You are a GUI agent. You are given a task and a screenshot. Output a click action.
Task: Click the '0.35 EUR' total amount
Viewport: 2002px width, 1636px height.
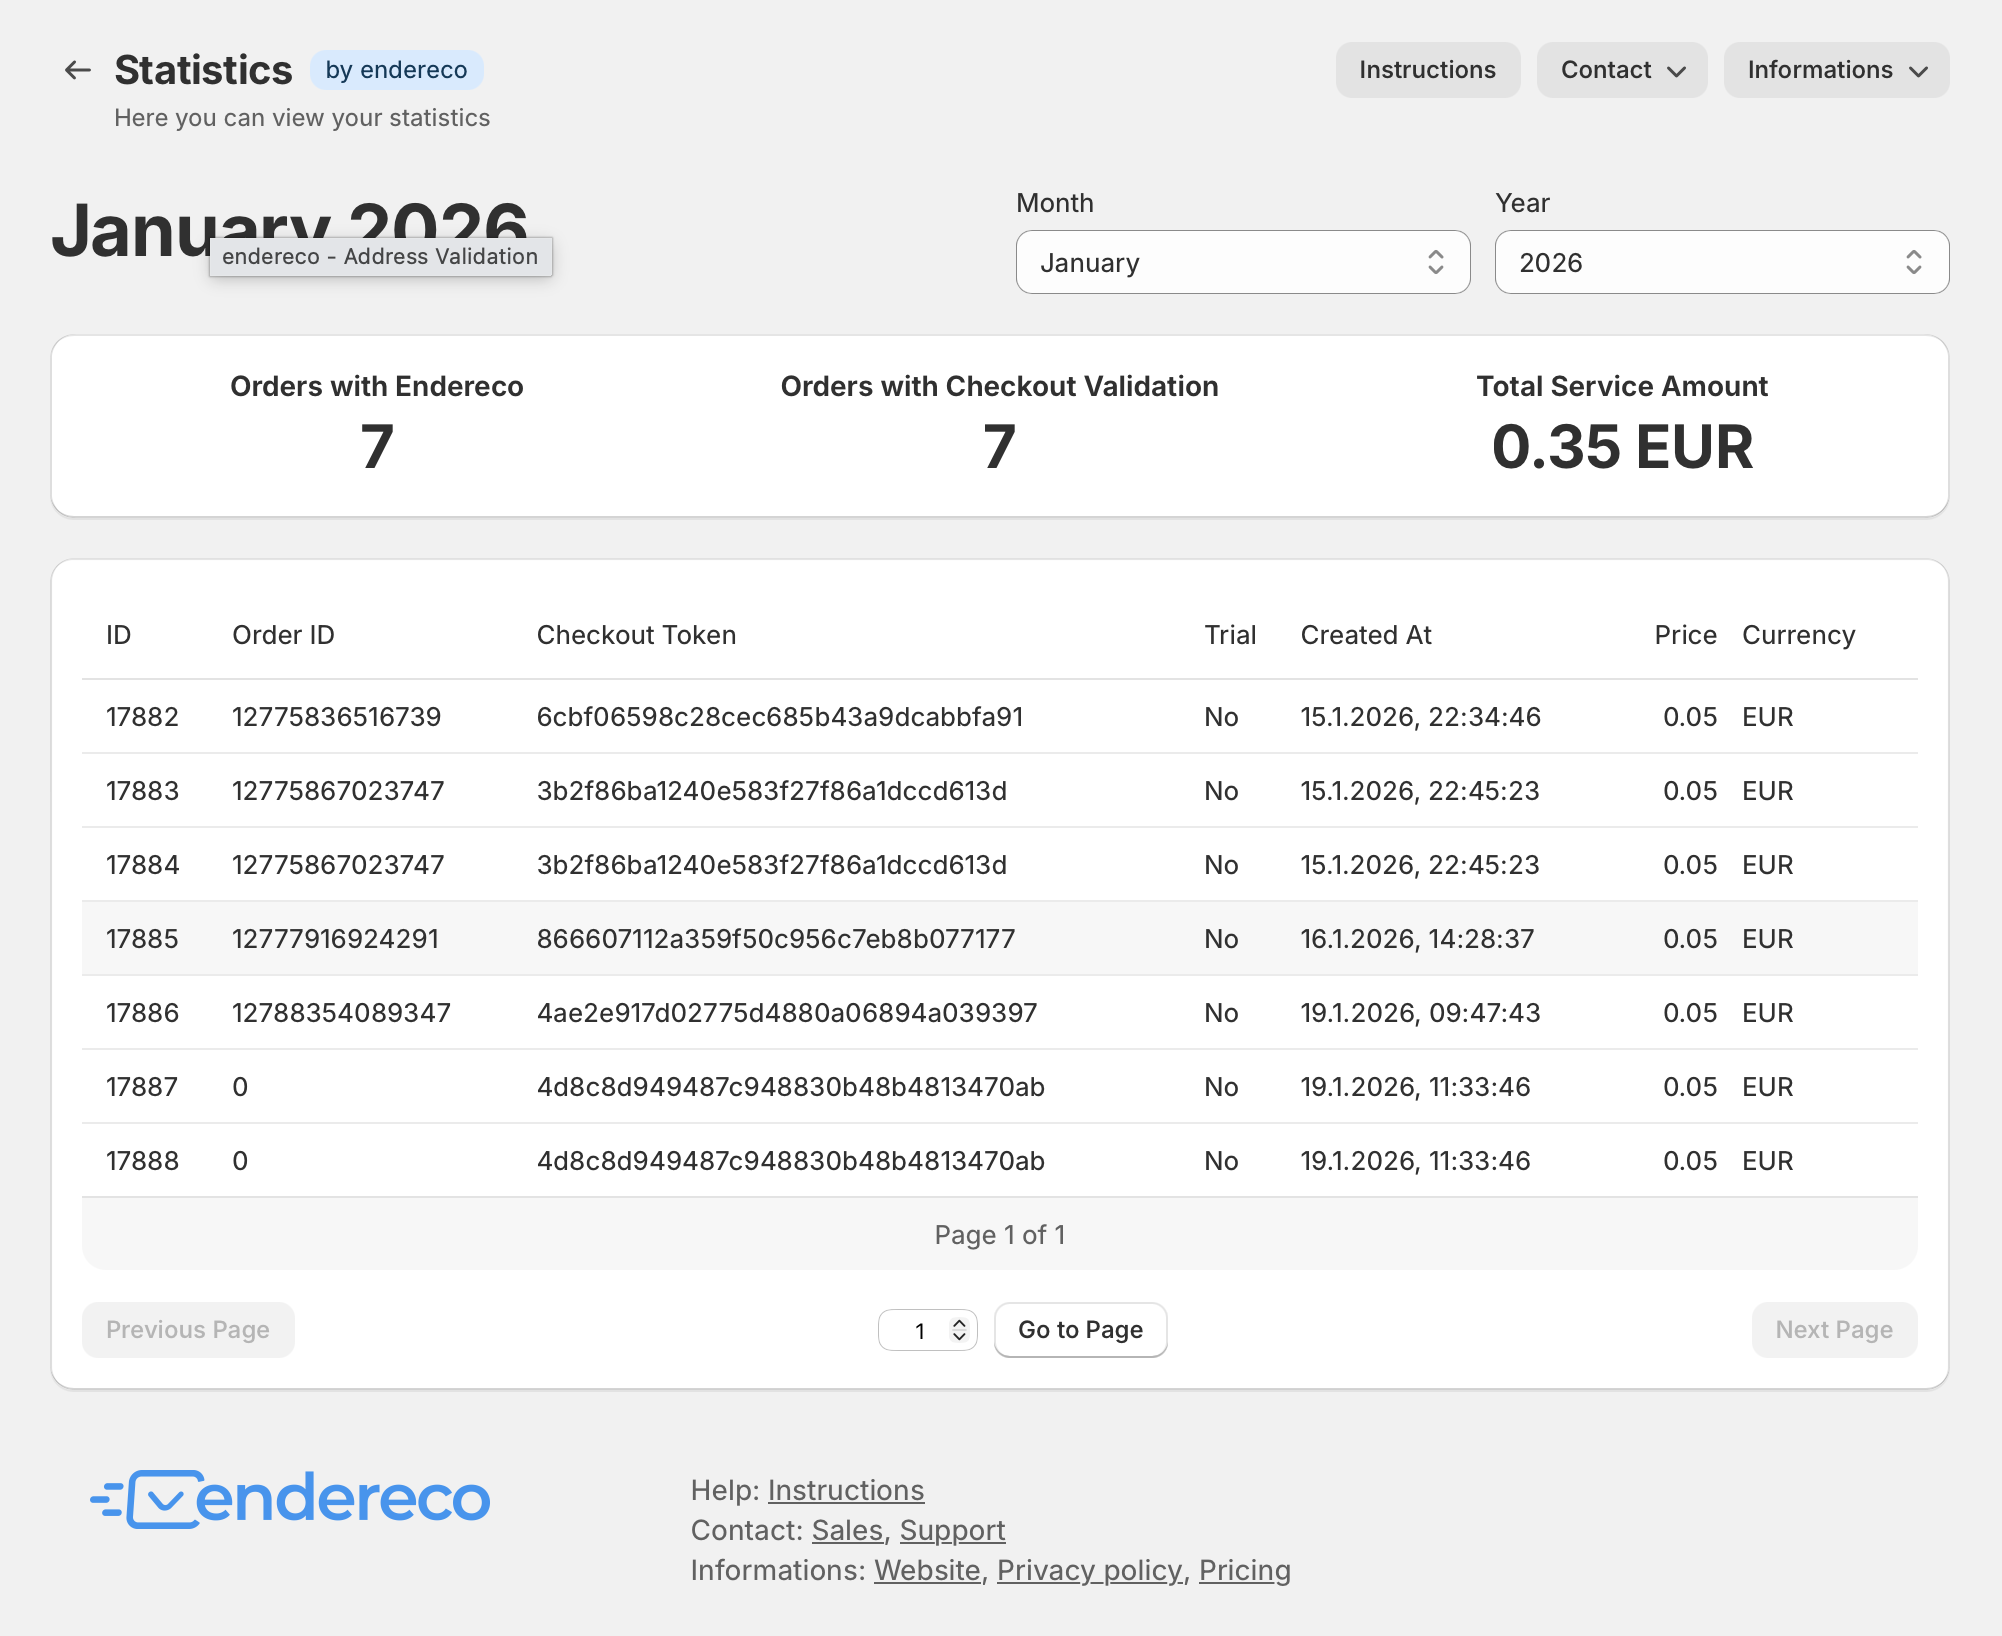tap(1622, 446)
